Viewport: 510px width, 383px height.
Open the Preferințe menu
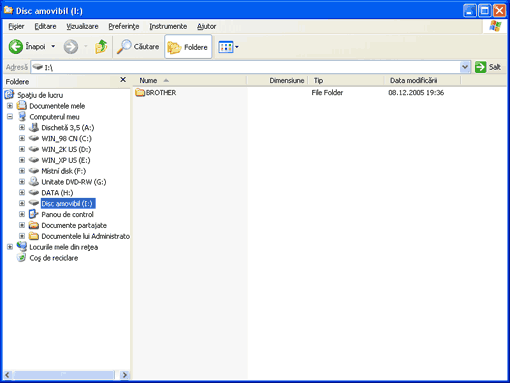[x=124, y=26]
